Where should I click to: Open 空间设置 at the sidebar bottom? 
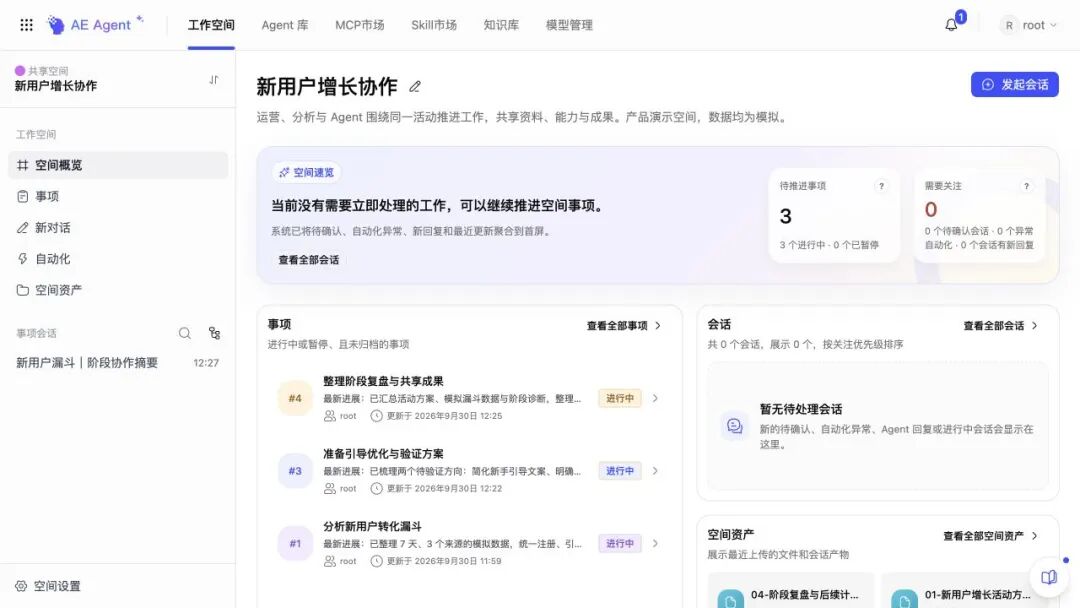tap(48, 586)
